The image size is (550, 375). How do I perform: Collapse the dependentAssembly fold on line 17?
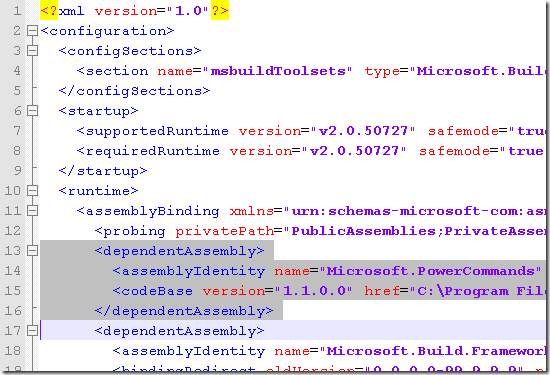(x=32, y=330)
